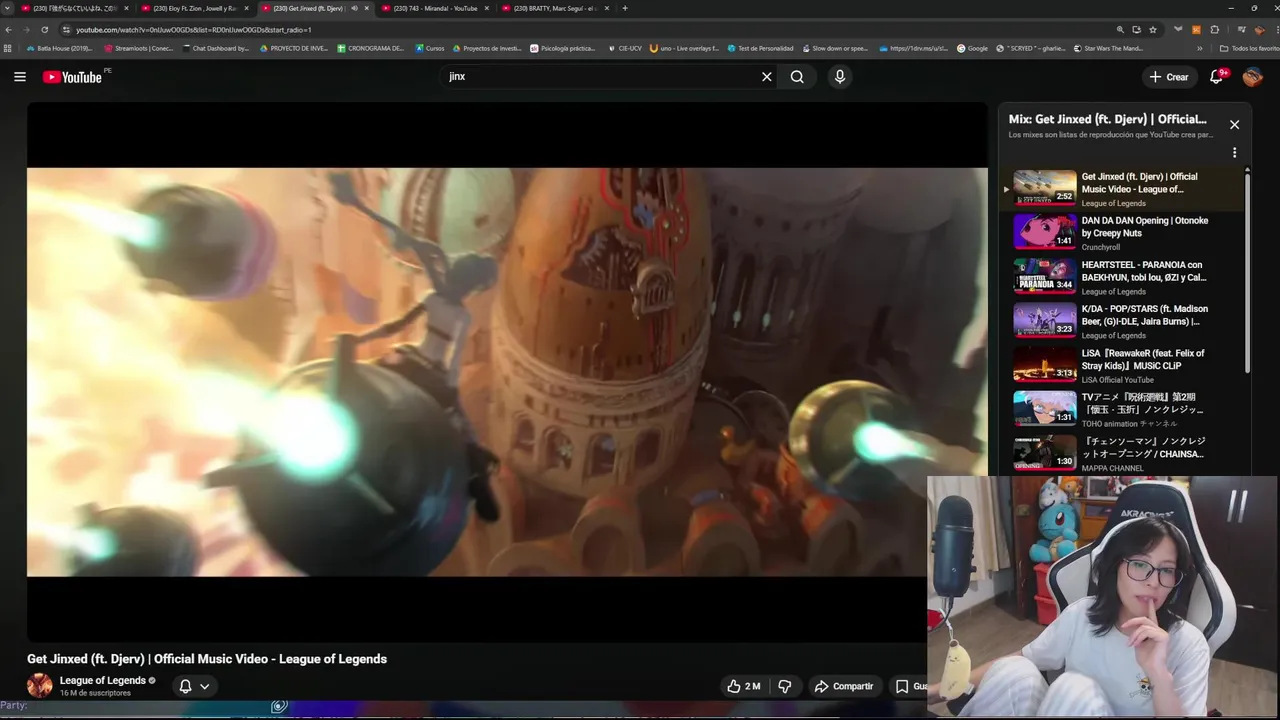This screenshot has height=720, width=1280.
Task: Reload the page with the refresh icon
Action: click(x=44, y=30)
